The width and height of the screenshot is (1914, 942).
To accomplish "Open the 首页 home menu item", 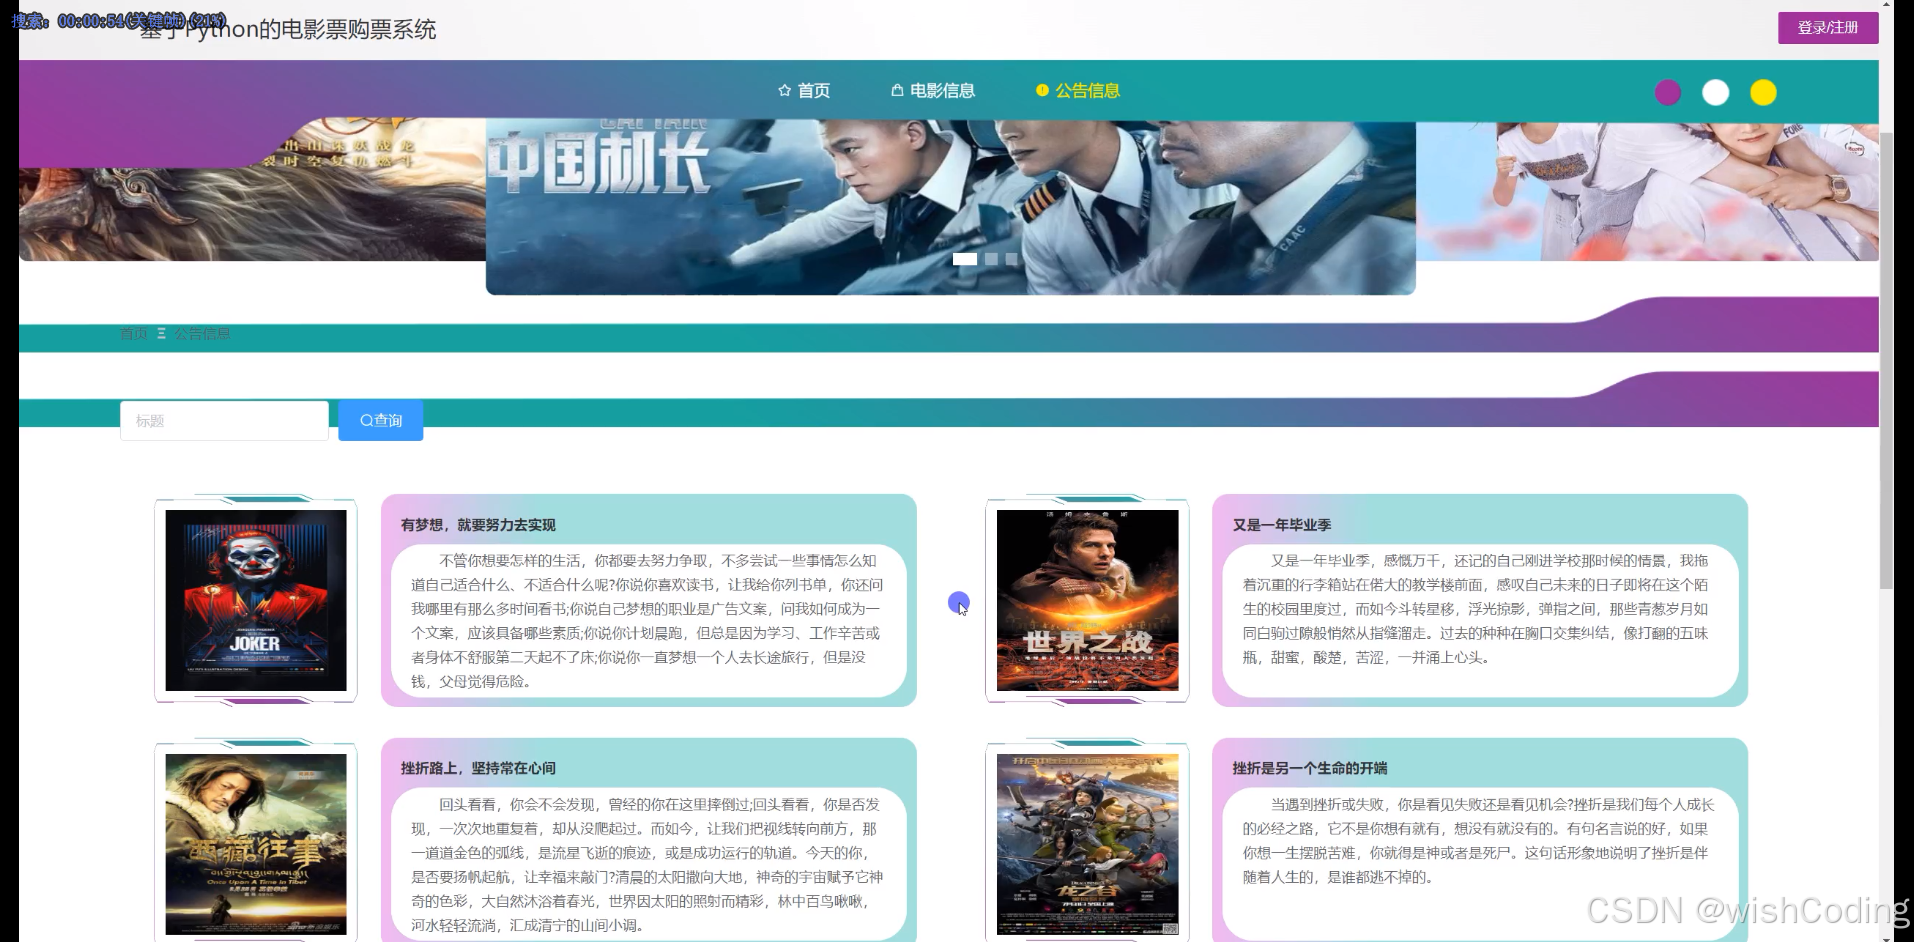I will coord(804,91).
